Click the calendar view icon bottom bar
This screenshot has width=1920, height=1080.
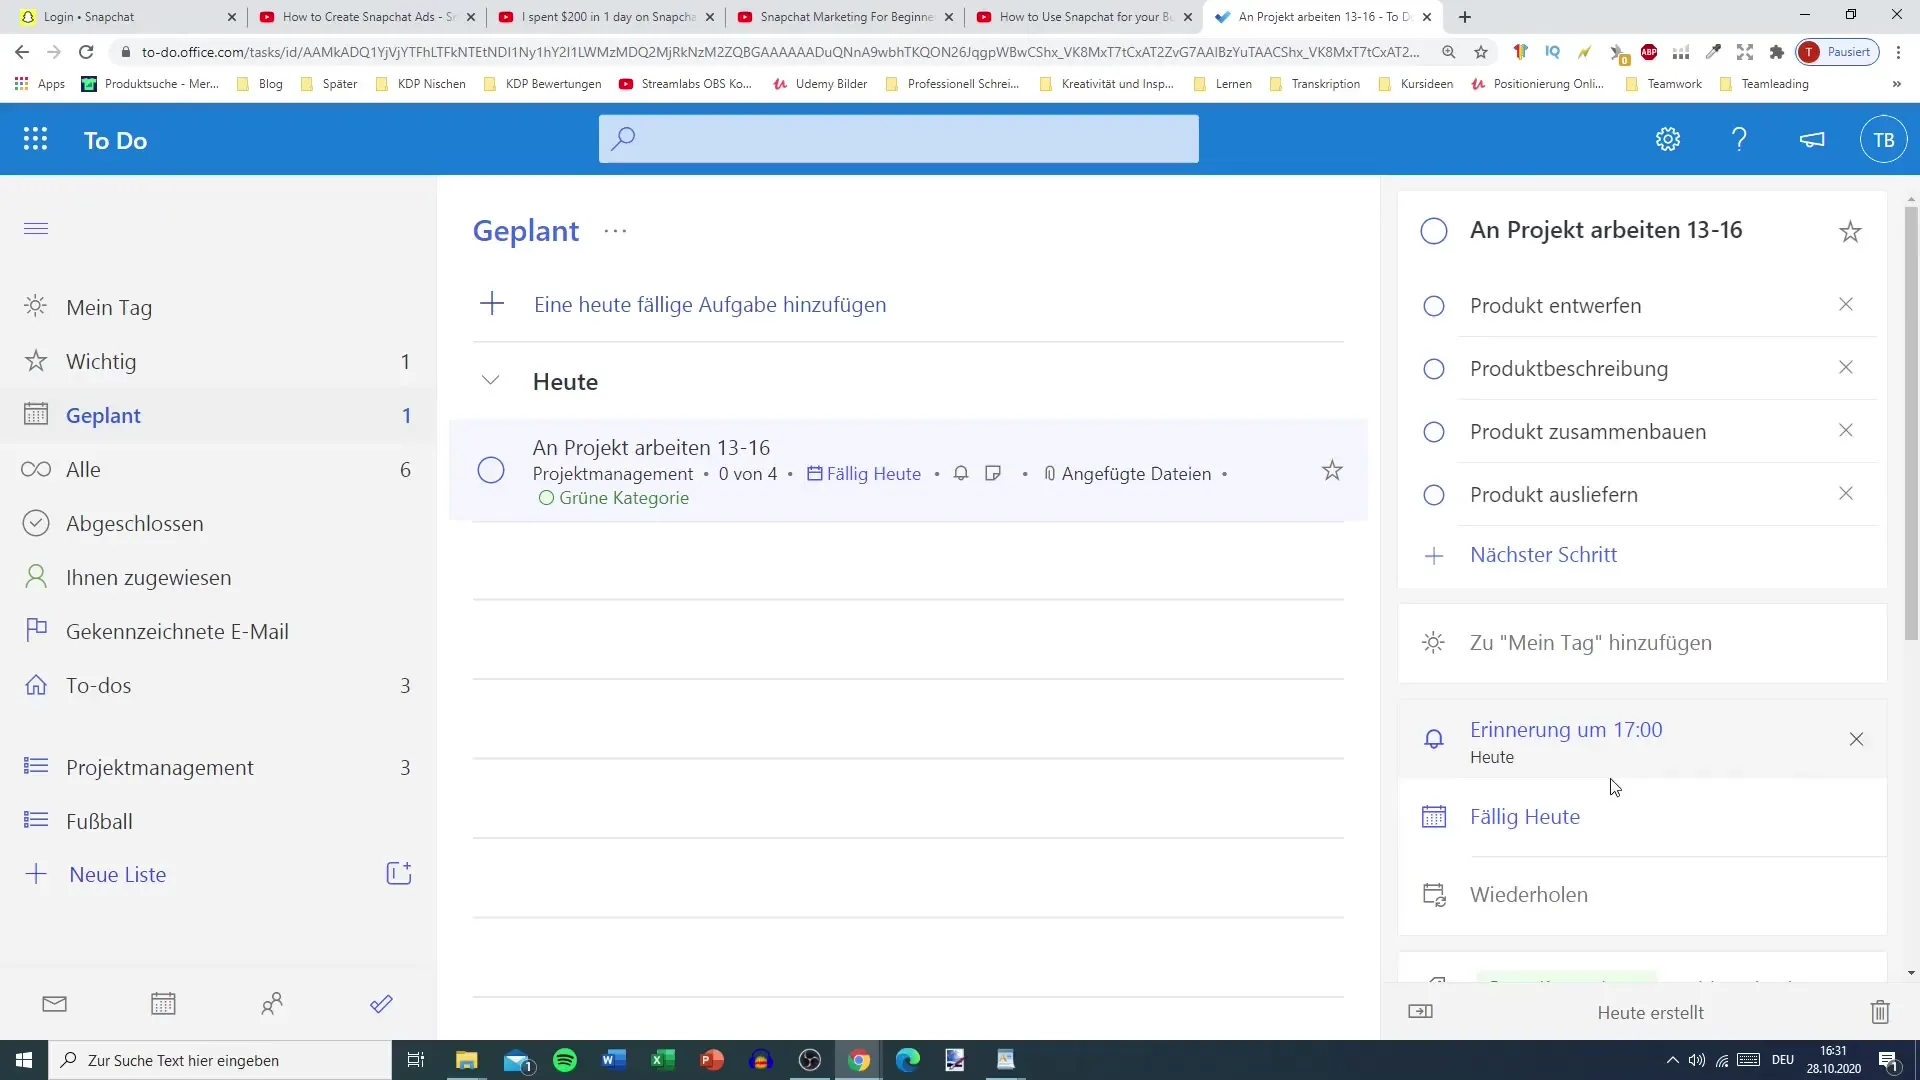[x=162, y=1006]
